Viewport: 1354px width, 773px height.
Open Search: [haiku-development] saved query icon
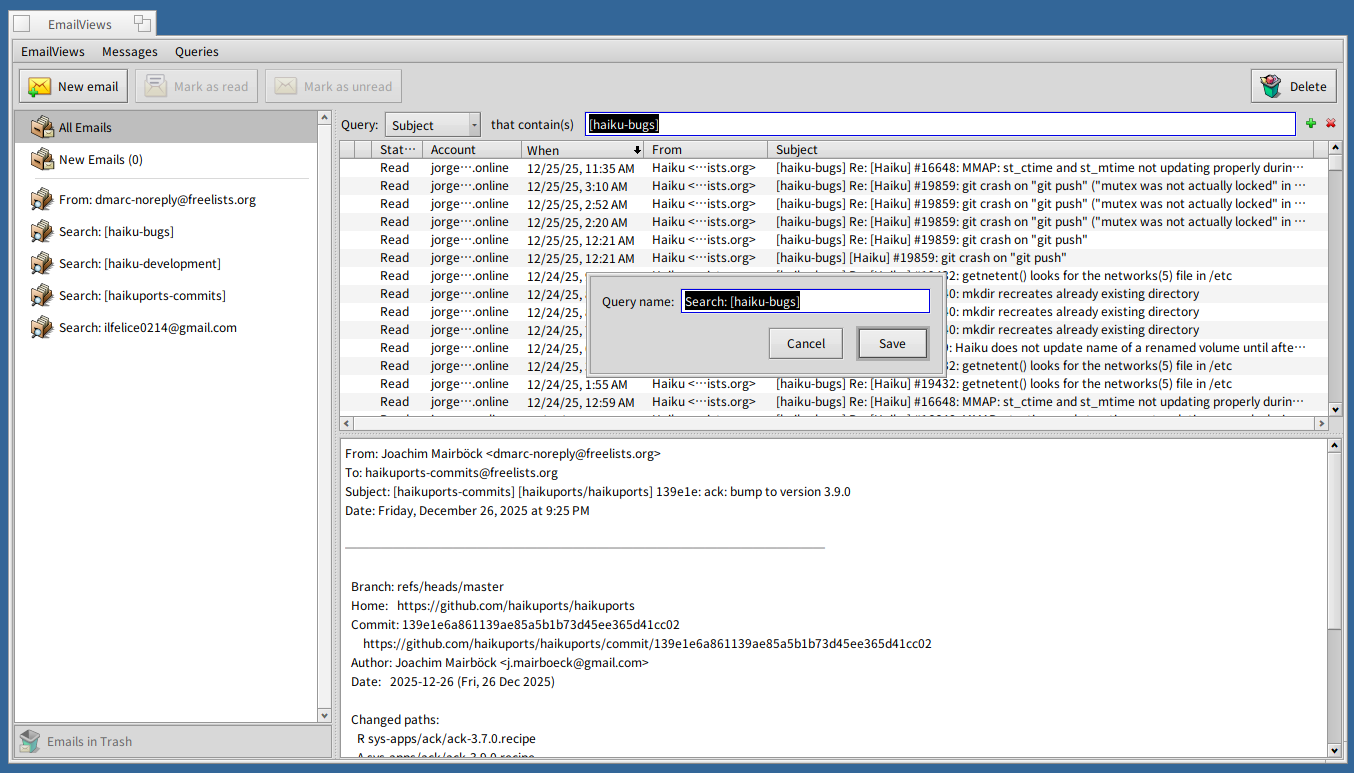coord(42,263)
